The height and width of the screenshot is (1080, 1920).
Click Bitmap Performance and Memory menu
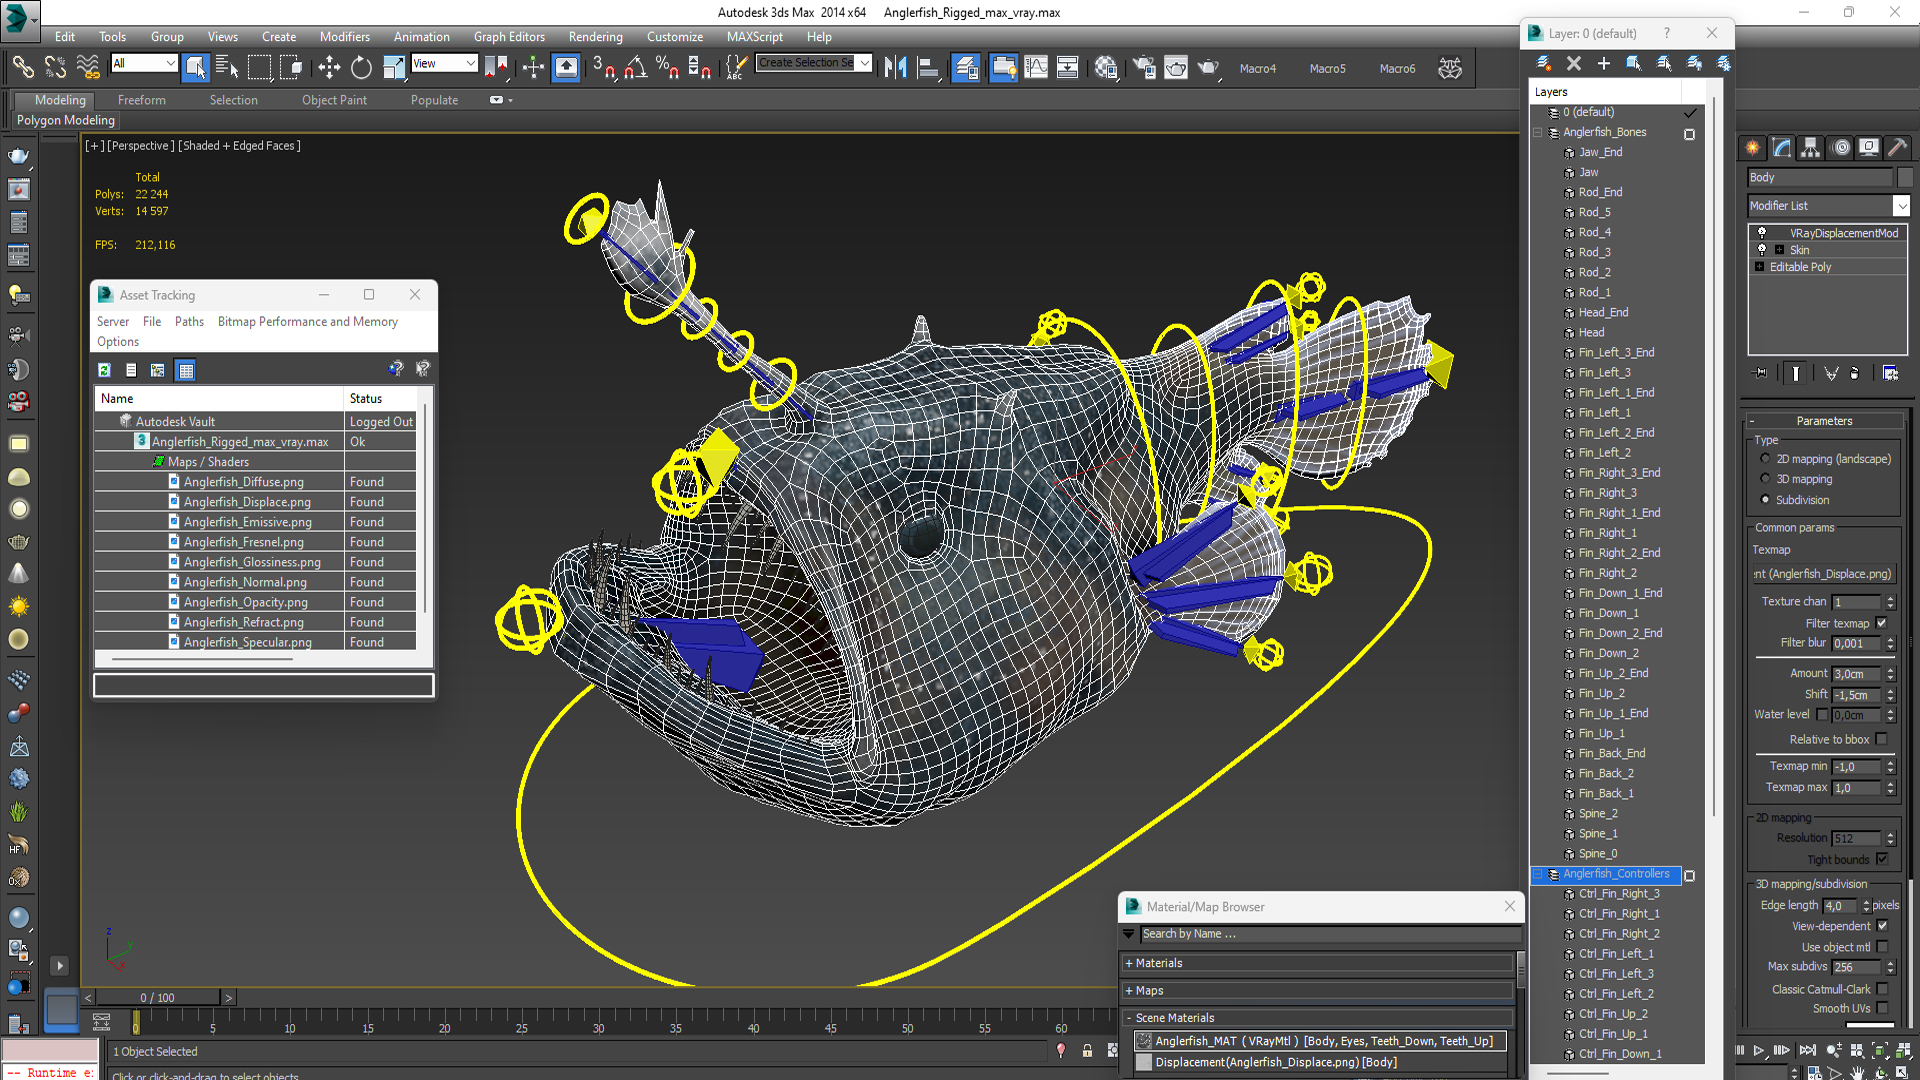[308, 321]
